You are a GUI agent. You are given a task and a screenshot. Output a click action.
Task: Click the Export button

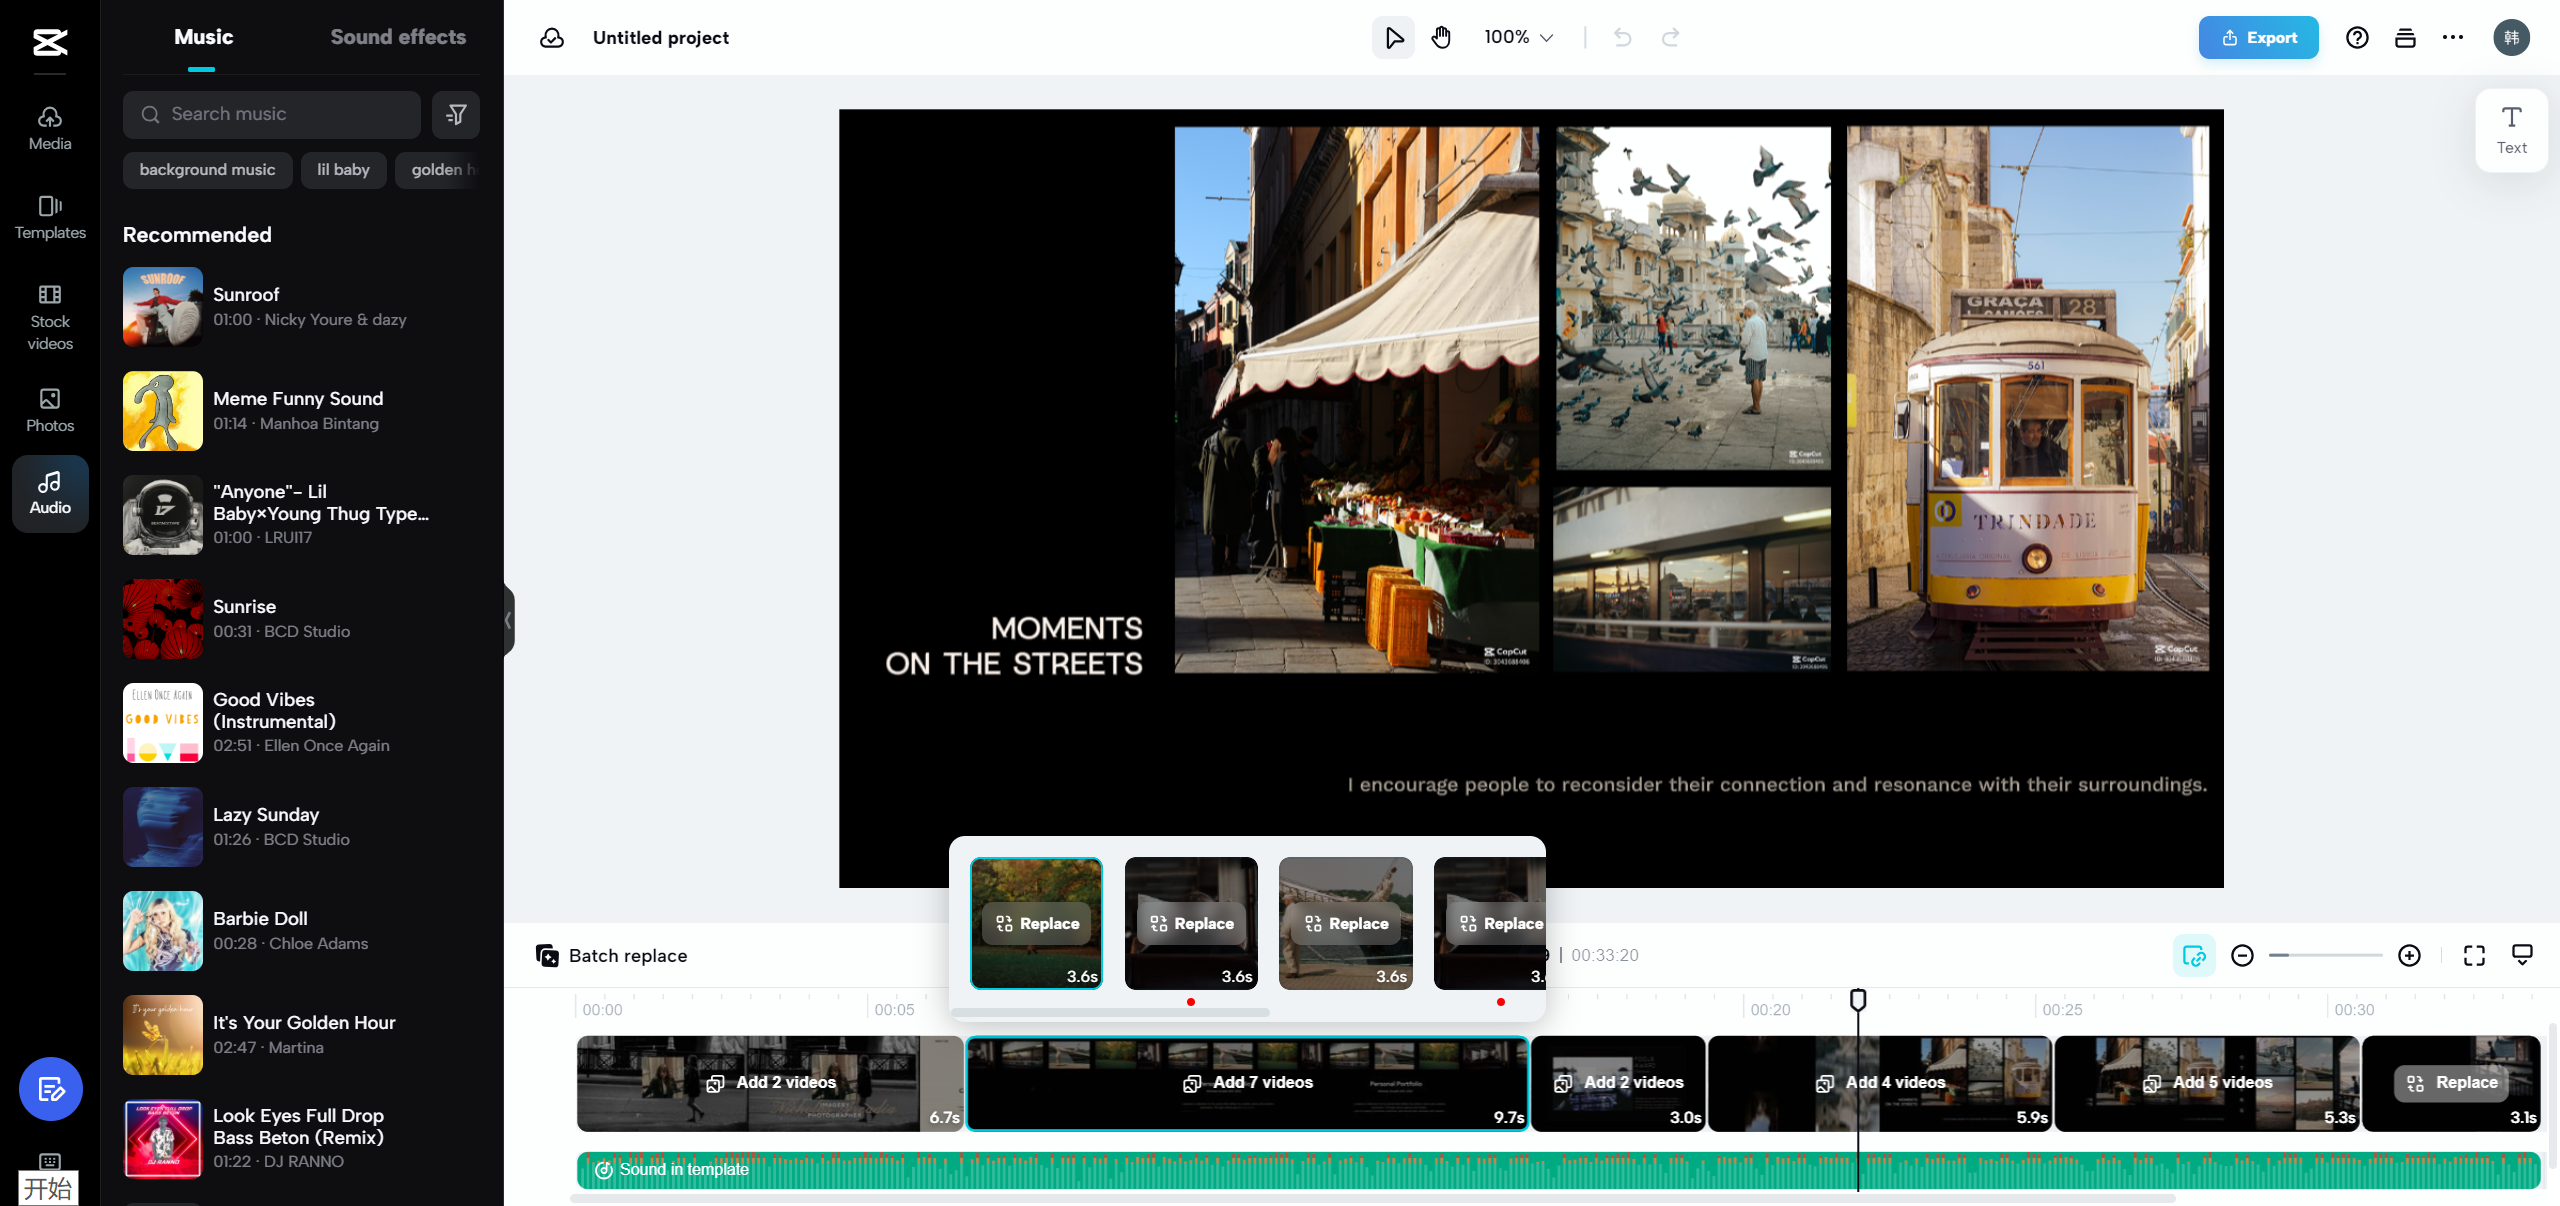pos(2260,36)
